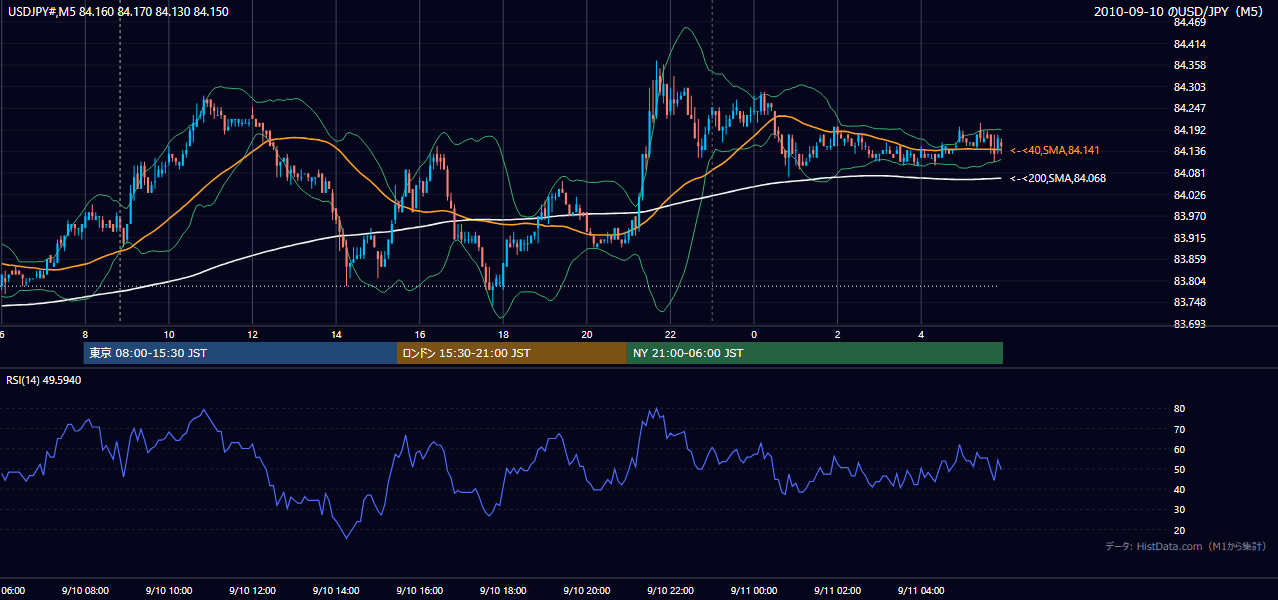Click the RSI scale value 50
Viewport: 1278px width, 600px height.
pyautogui.click(x=1179, y=469)
